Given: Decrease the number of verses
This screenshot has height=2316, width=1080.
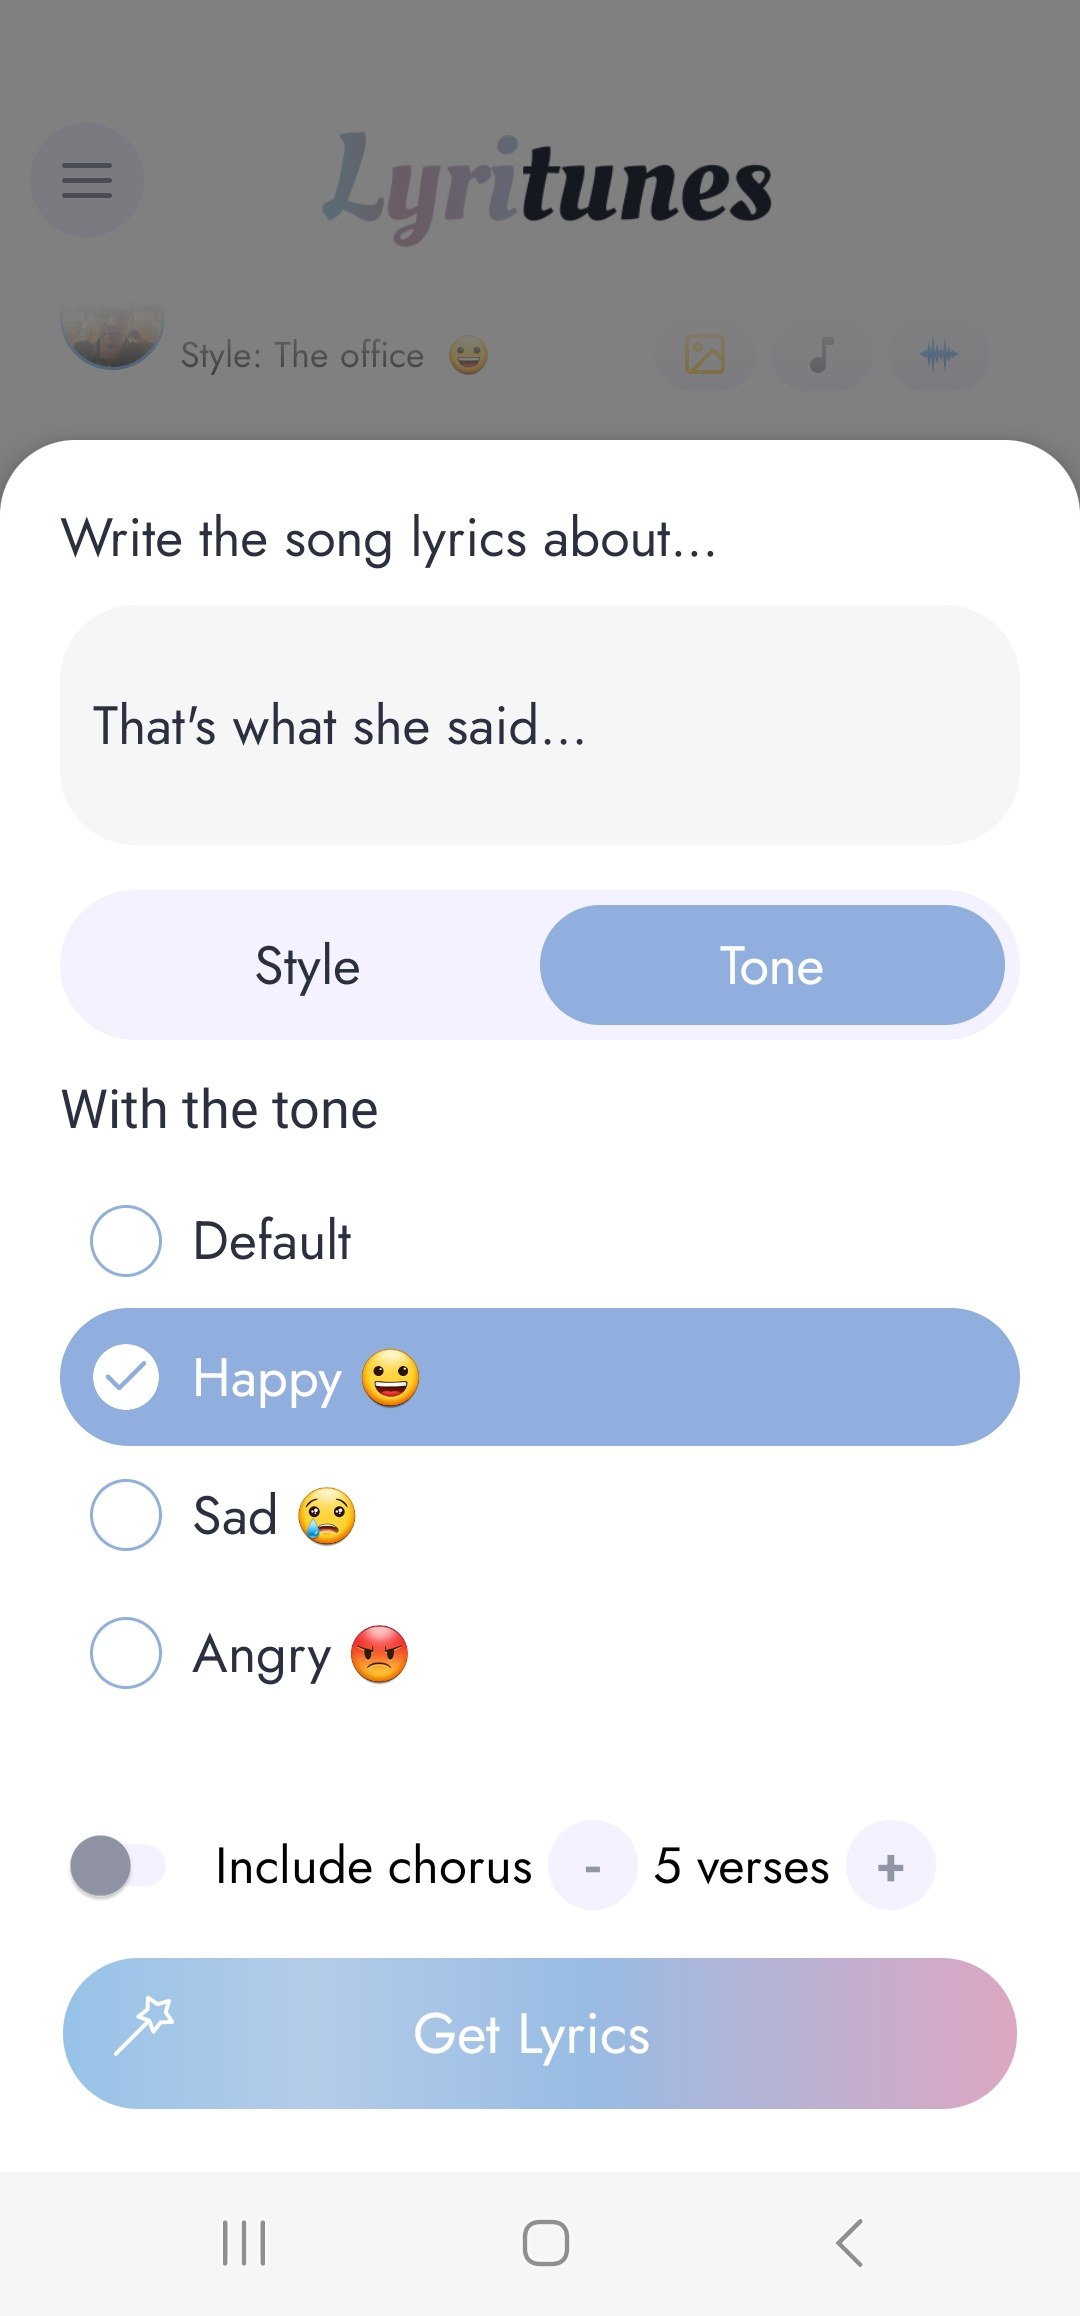Looking at the screenshot, I should [593, 1866].
